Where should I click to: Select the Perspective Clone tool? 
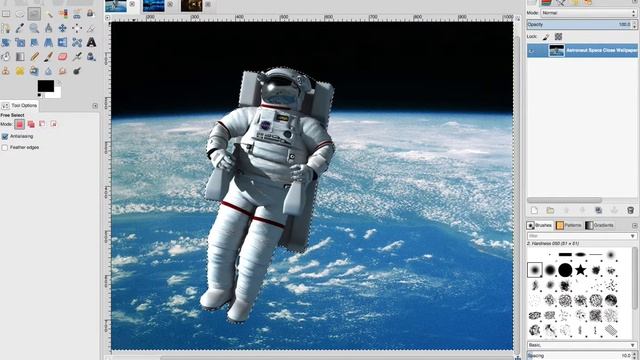34,71
